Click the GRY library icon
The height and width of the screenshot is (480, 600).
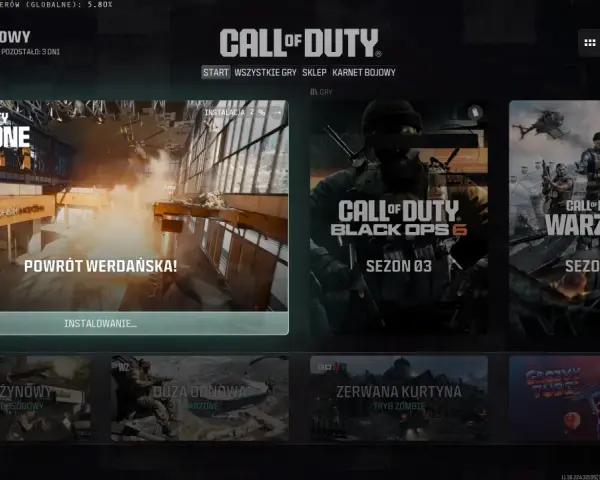pyautogui.click(x=314, y=92)
